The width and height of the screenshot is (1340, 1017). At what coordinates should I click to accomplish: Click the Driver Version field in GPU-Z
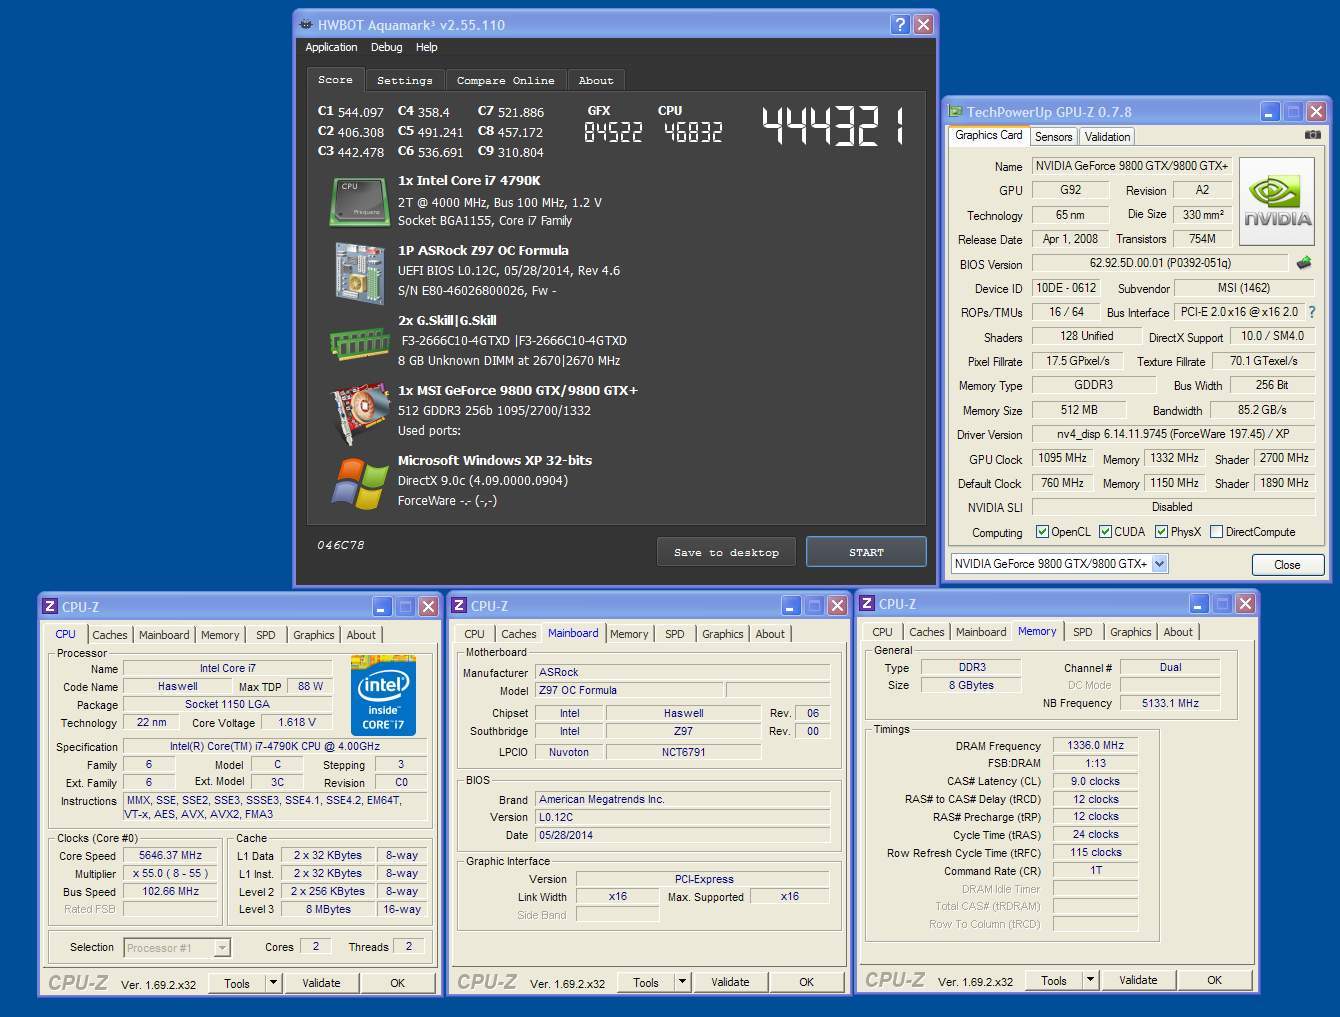pos(1173,435)
